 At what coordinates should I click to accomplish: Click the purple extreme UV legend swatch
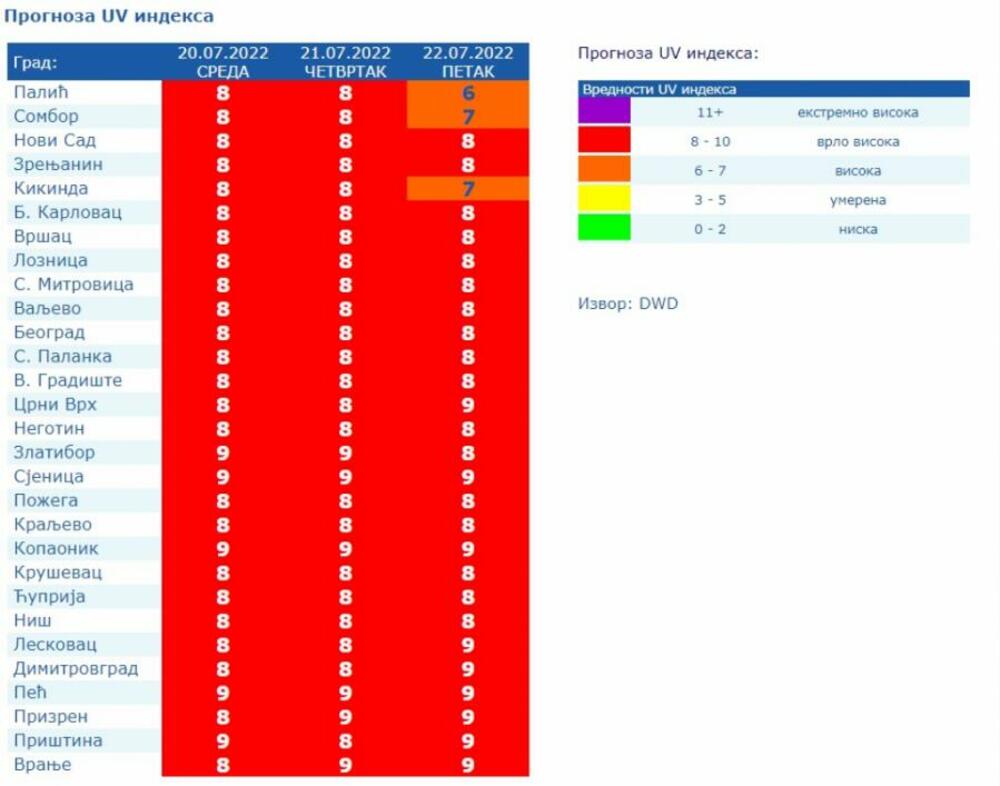pos(604,111)
